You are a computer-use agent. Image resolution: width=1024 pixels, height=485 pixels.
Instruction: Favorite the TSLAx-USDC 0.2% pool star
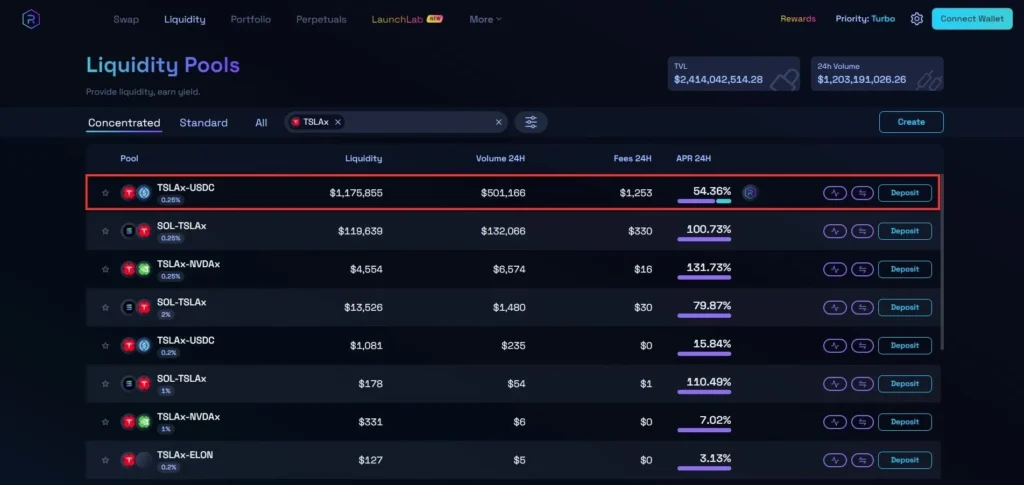[105, 345]
